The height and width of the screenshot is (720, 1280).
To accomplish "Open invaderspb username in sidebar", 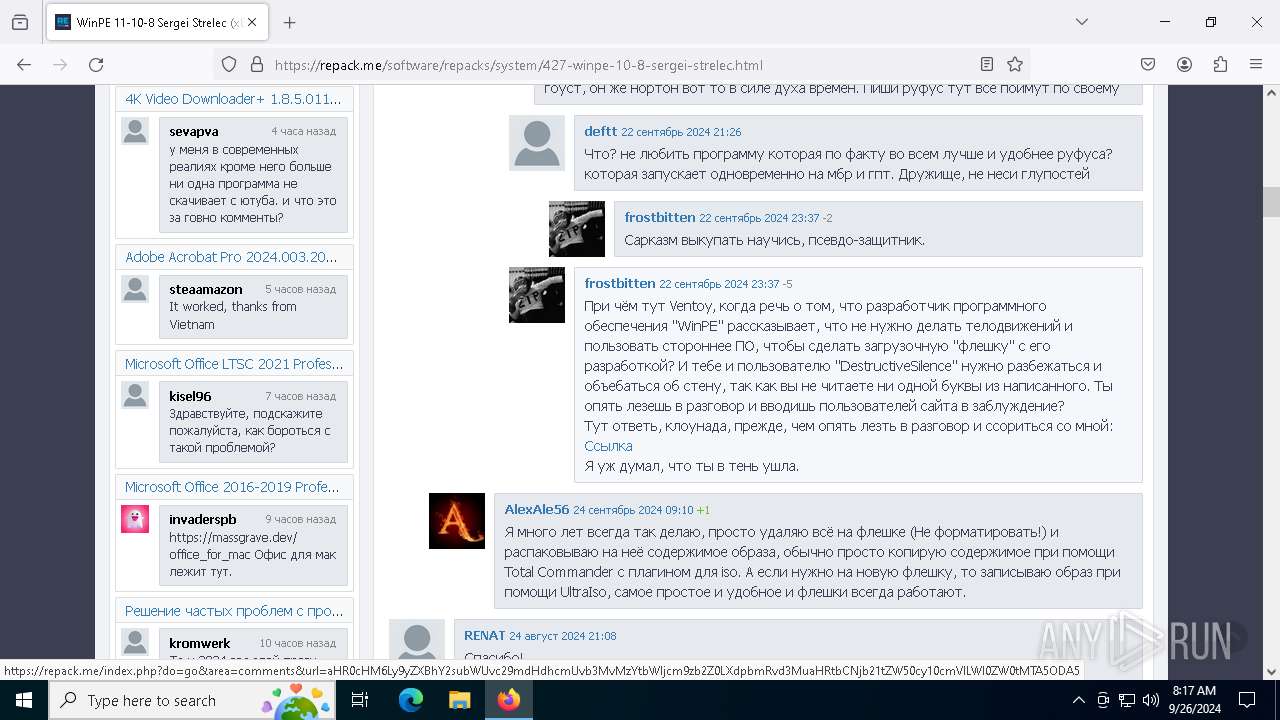I will point(203,519).
